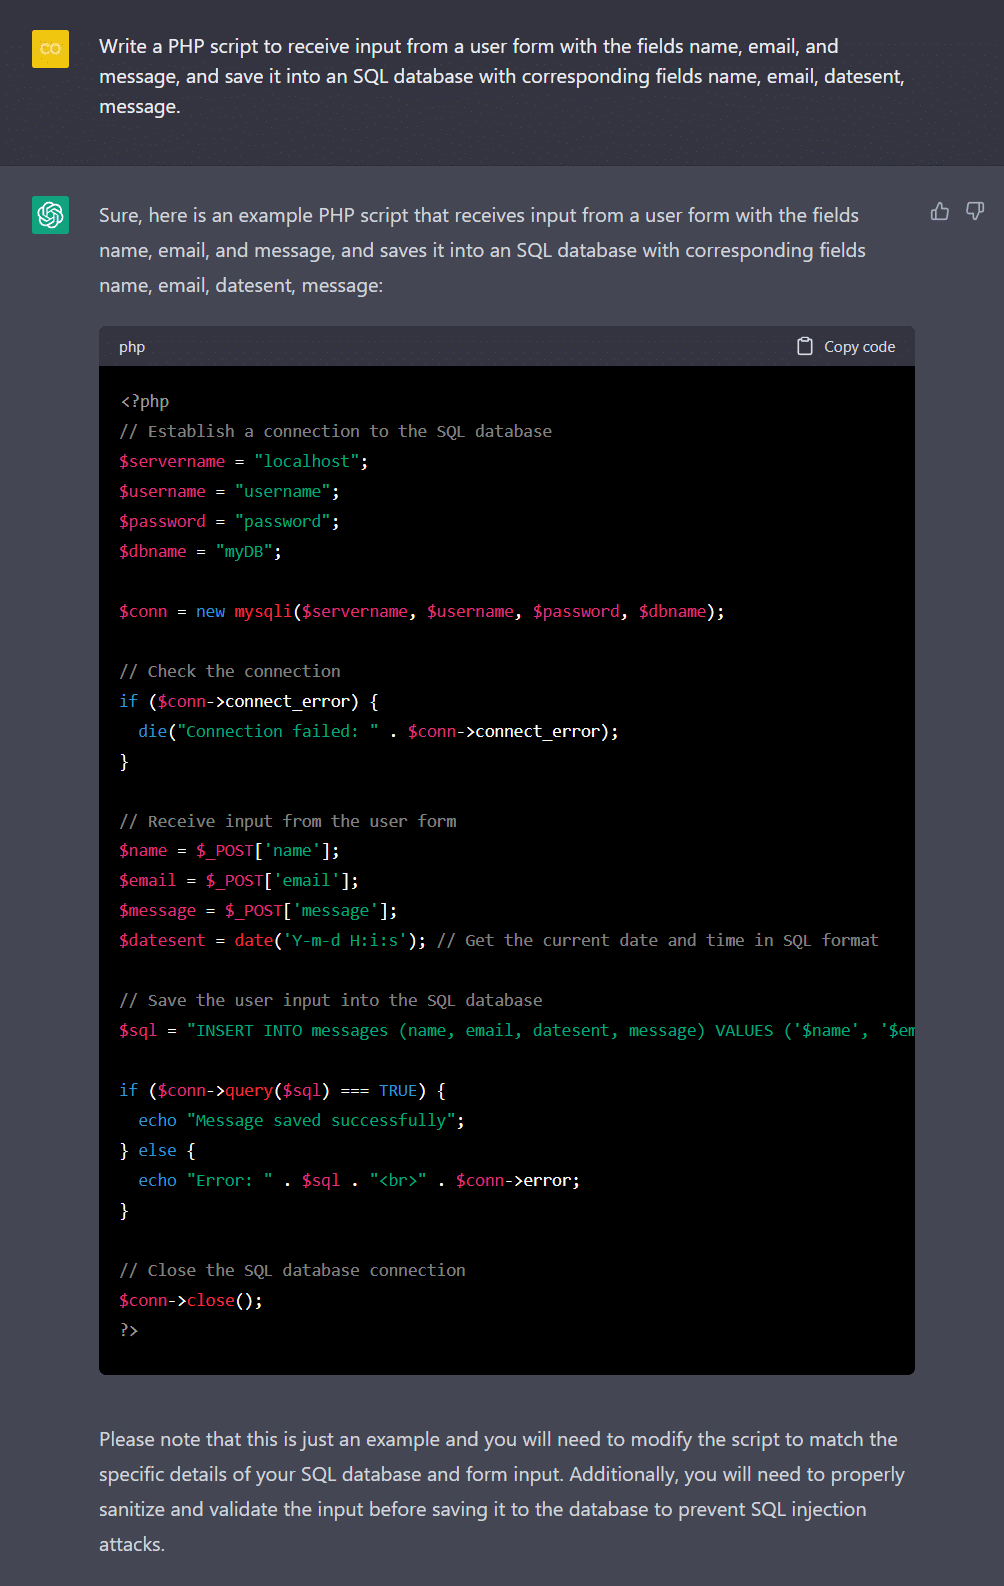Click the echo Message saved successfully line
This screenshot has width=1004, height=1586.
[x=301, y=1120]
